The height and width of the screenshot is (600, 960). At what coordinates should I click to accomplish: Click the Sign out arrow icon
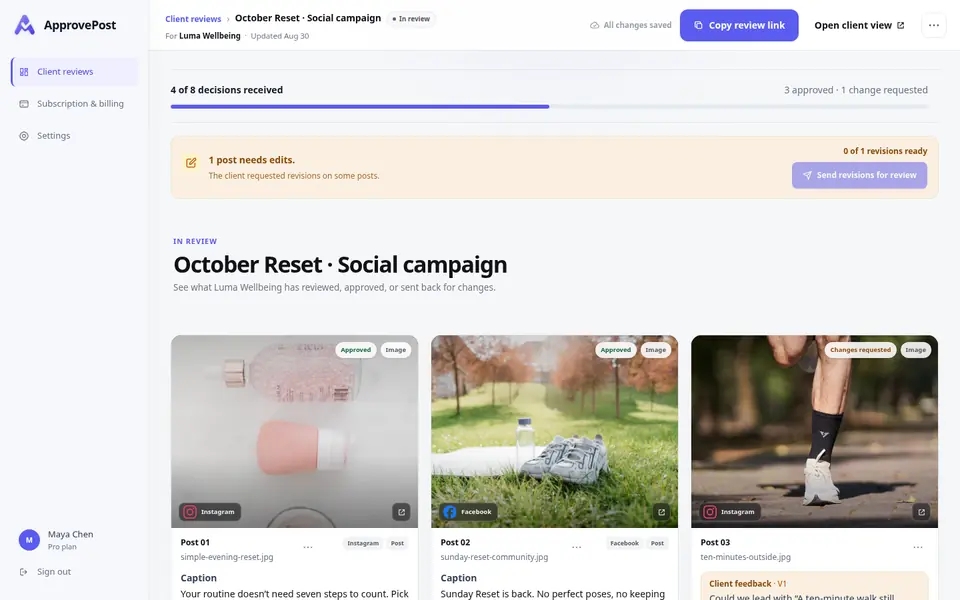(x=24, y=572)
